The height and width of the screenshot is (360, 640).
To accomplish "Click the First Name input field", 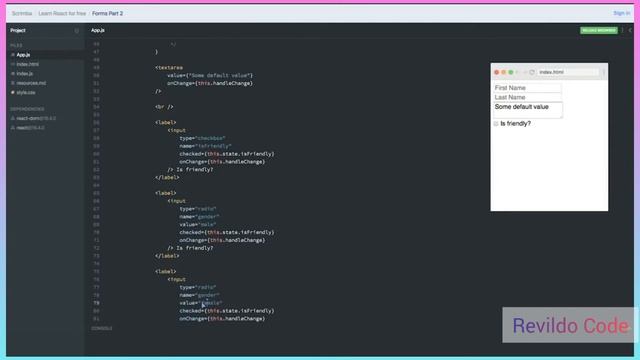I will (527, 88).
